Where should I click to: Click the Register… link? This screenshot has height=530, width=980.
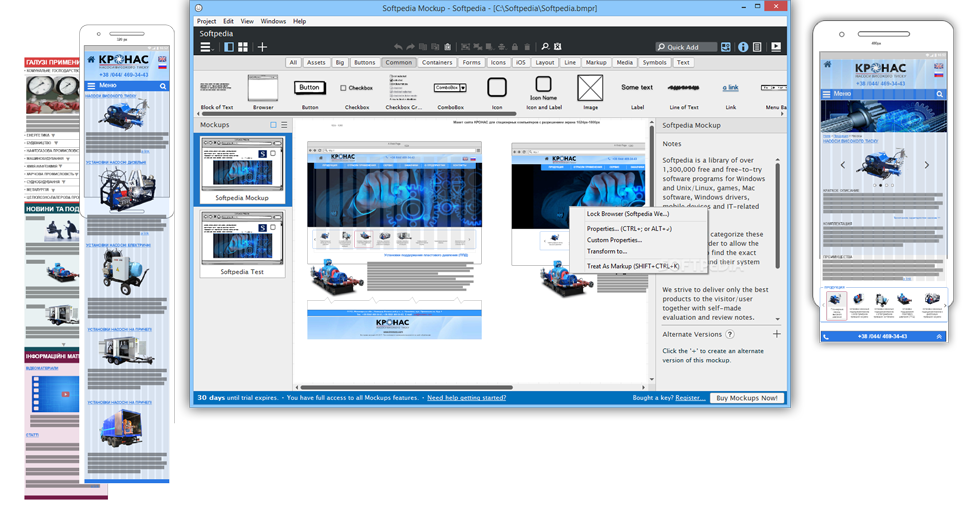[691, 398]
